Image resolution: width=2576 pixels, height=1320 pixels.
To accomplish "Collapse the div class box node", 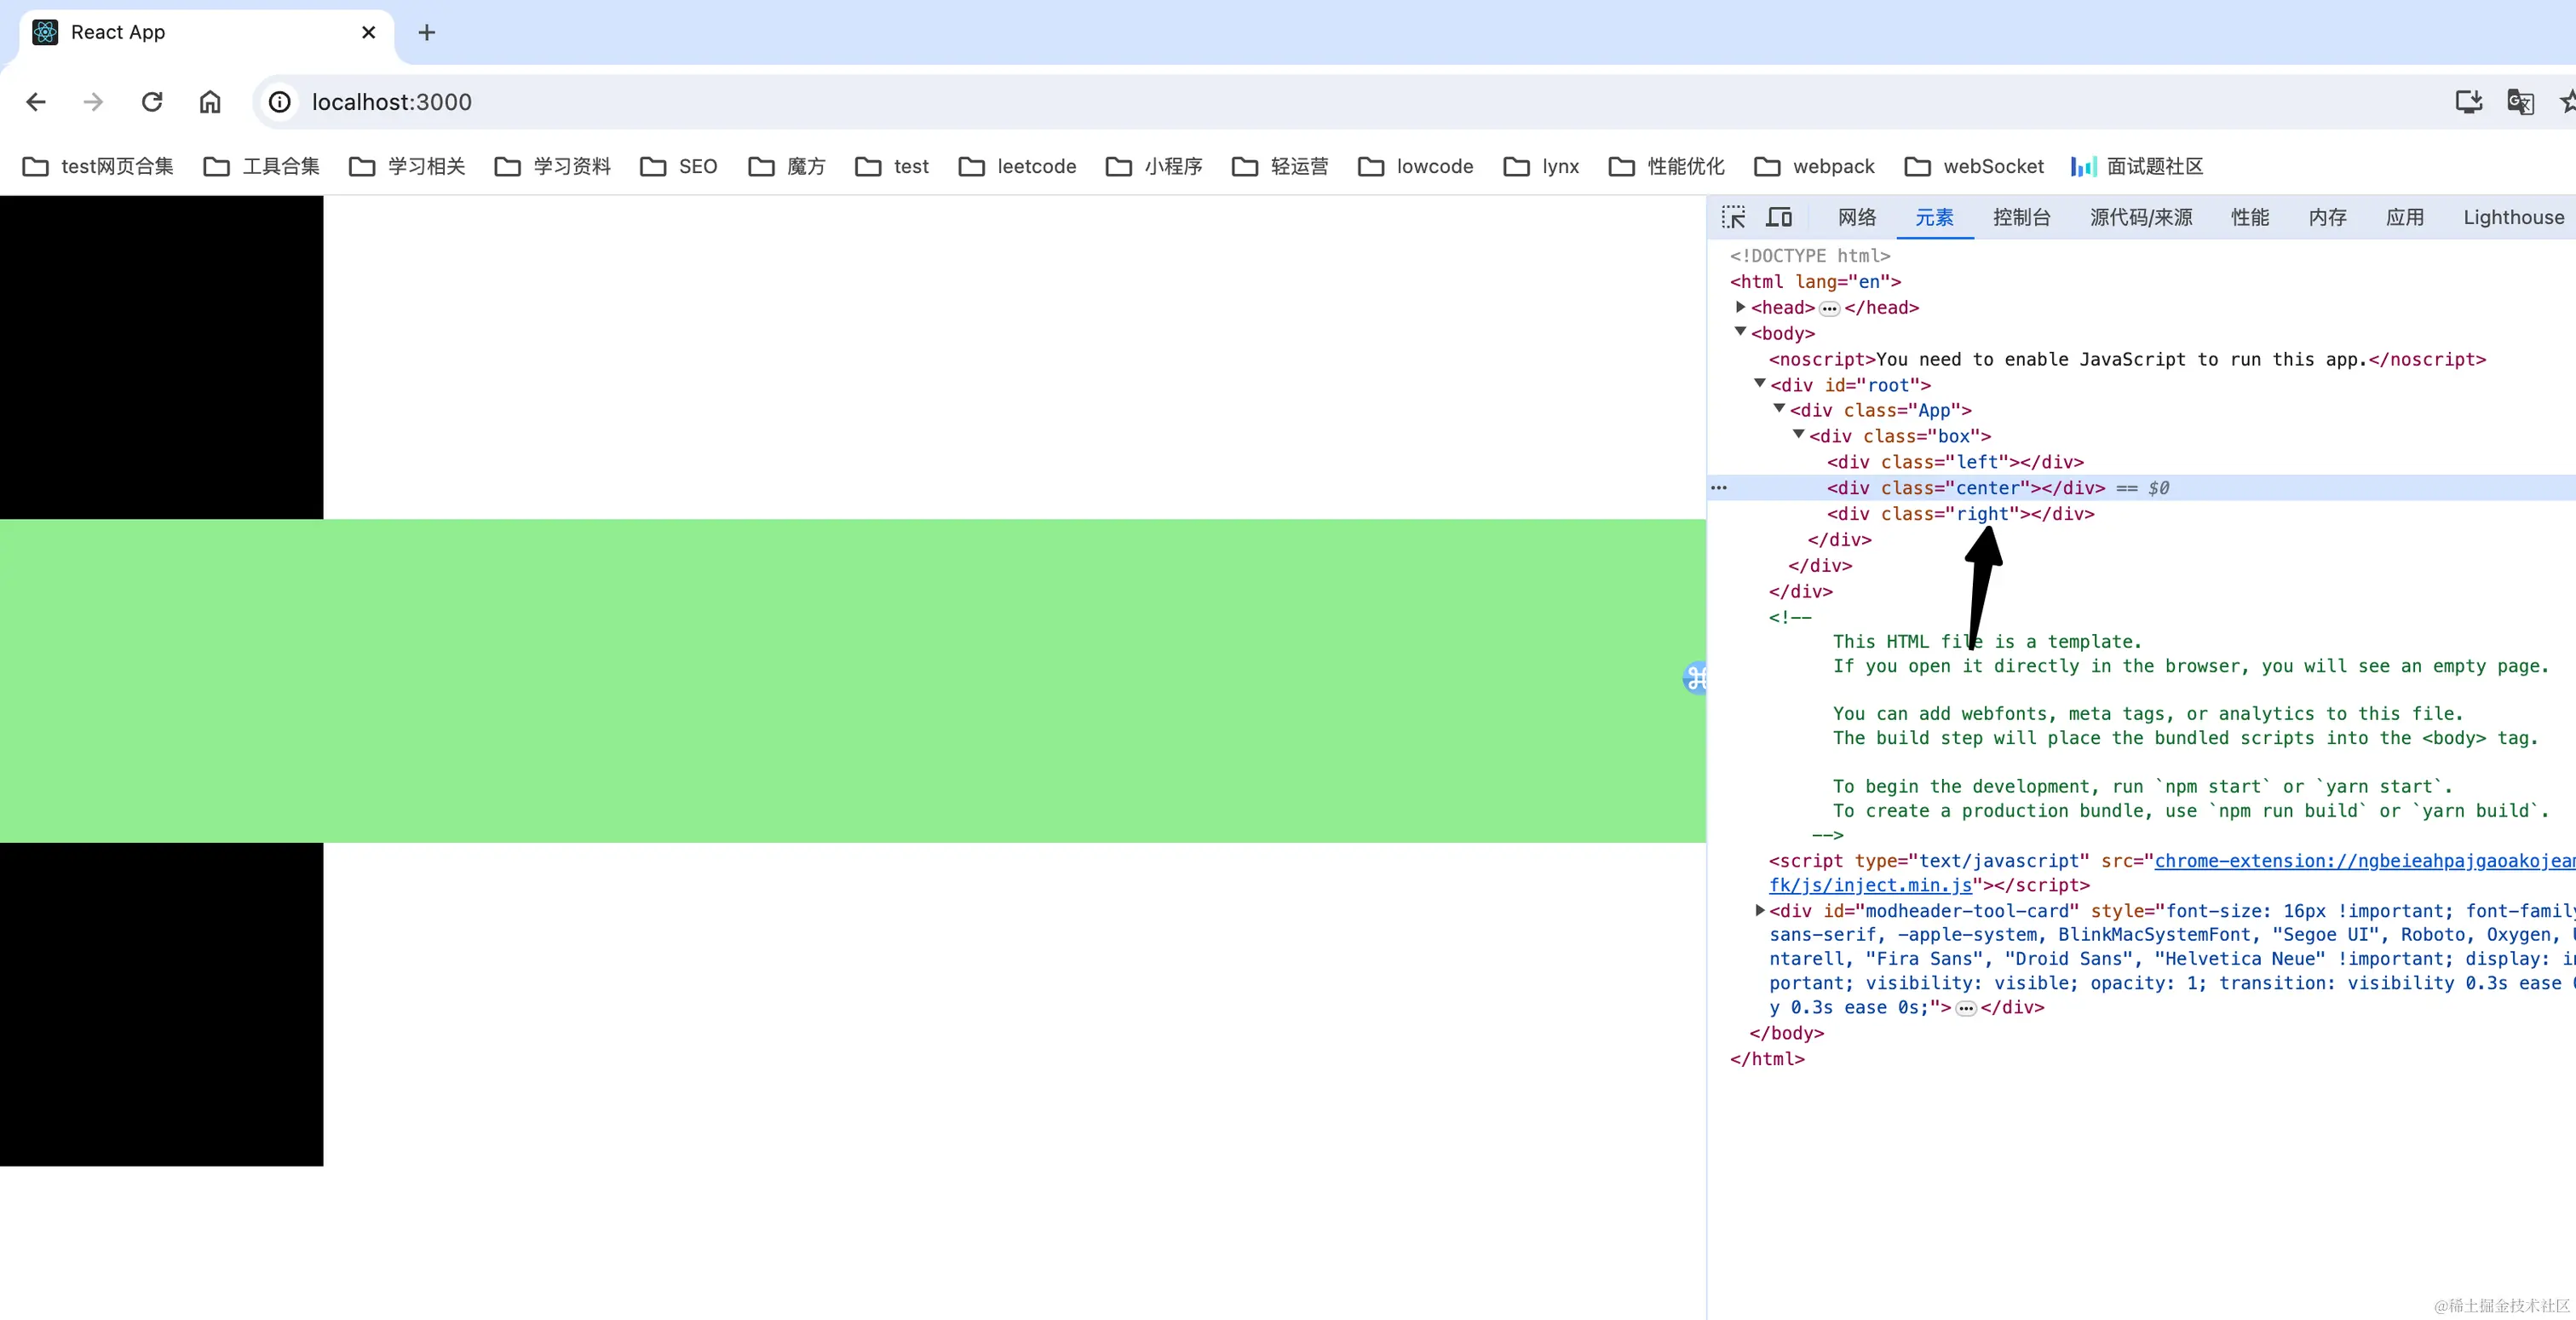I will click(x=1799, y=435).
